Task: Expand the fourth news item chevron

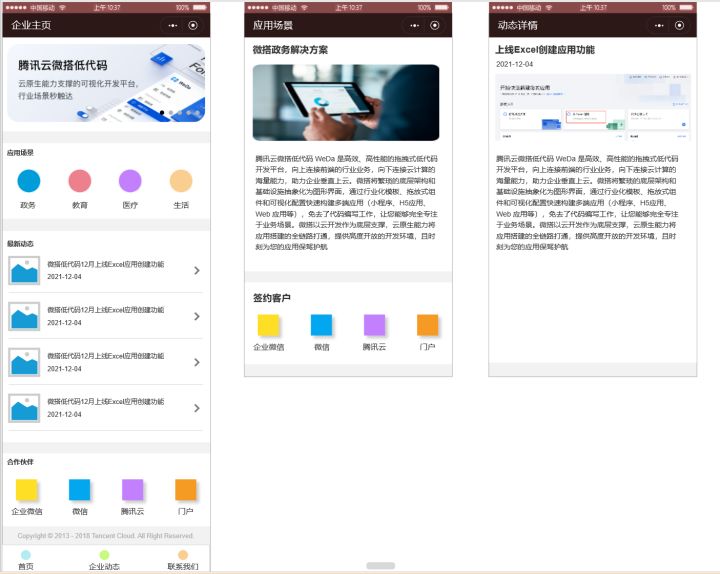Action: tap(197, 408)
